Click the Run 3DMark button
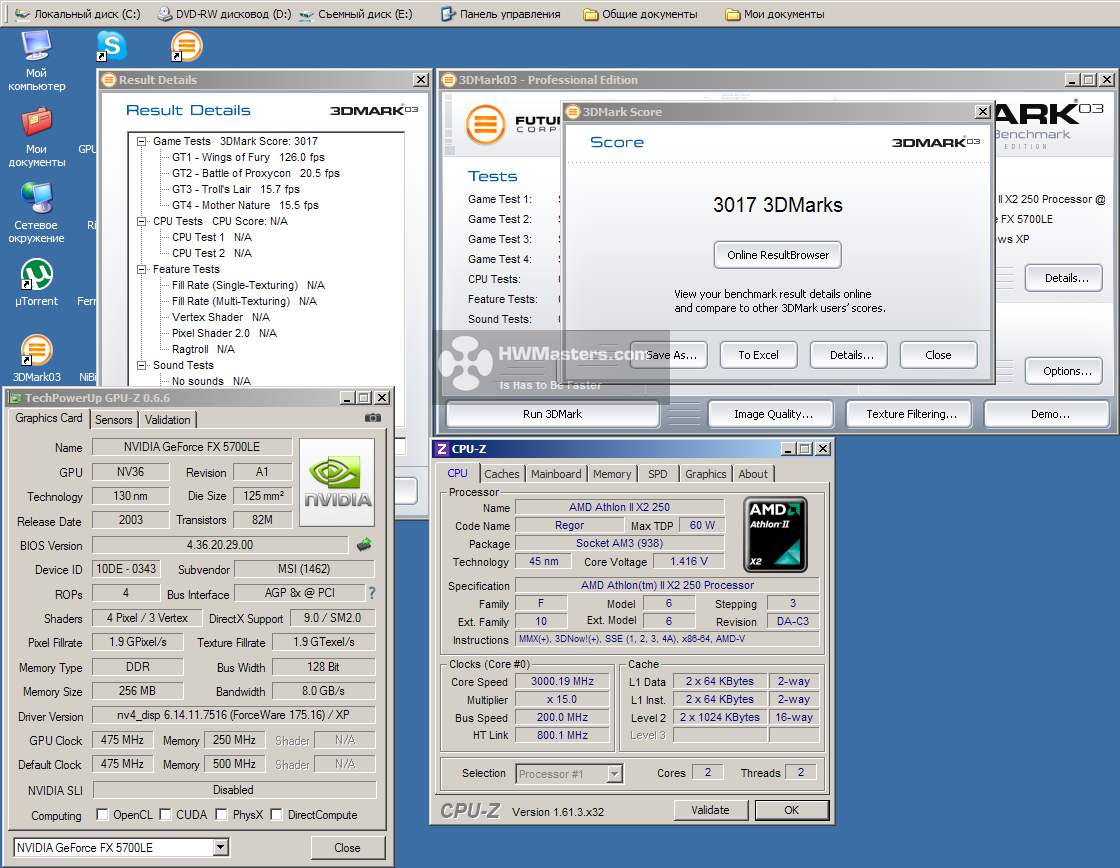The width and height of the screenshot is (1120, 868). point(553,414)
